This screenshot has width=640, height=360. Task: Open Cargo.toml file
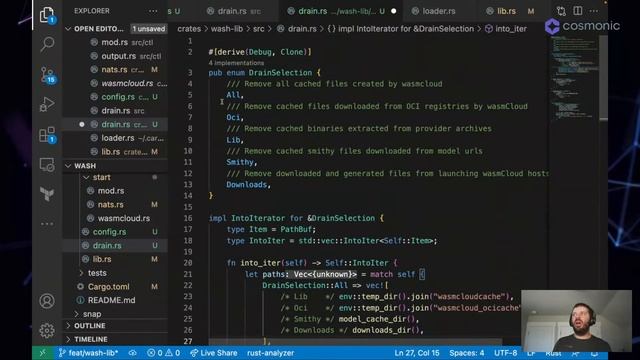115,287
